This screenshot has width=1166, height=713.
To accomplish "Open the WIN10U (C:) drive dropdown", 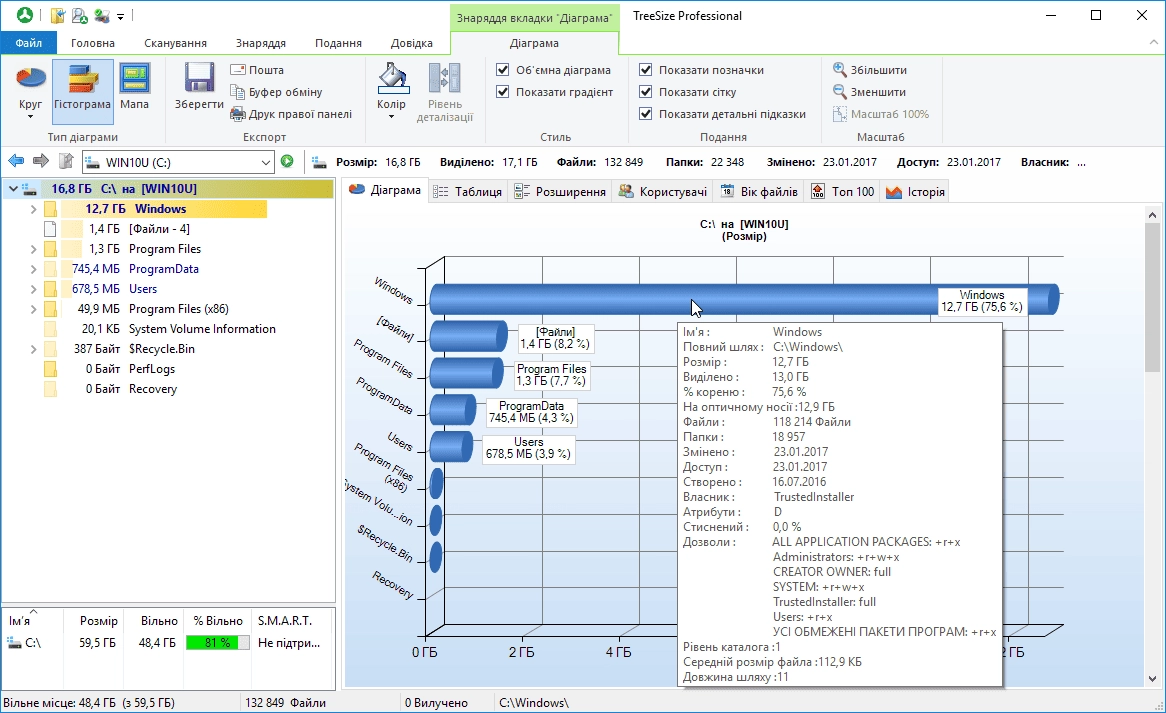I will pos(265,162).
